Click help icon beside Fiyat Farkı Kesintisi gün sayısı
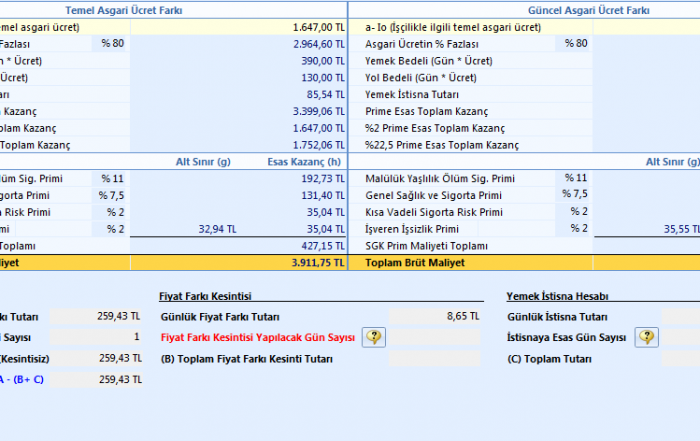 (x=374, y=337)
